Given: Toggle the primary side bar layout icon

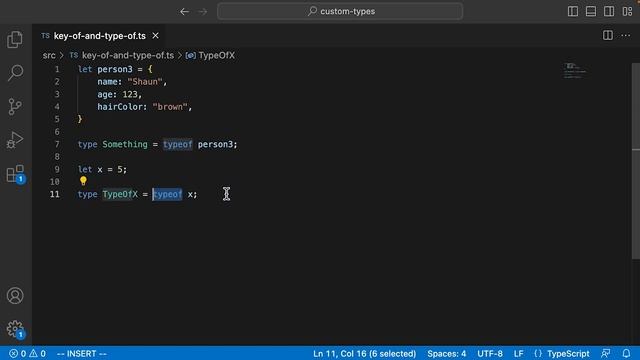Looking at the screenshot, I should [573, 11].
